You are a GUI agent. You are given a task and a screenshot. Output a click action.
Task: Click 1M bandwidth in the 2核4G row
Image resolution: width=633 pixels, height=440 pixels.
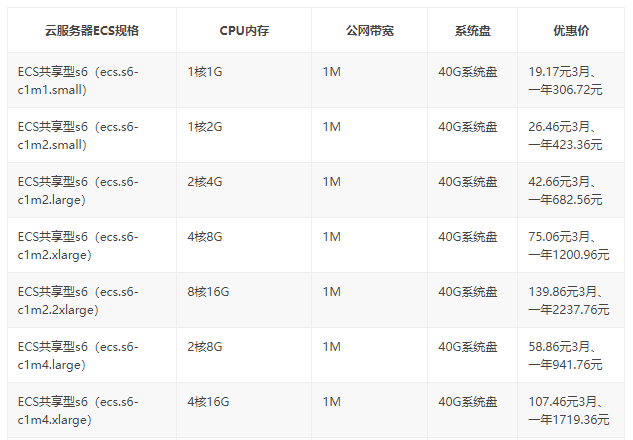point(331,182)
